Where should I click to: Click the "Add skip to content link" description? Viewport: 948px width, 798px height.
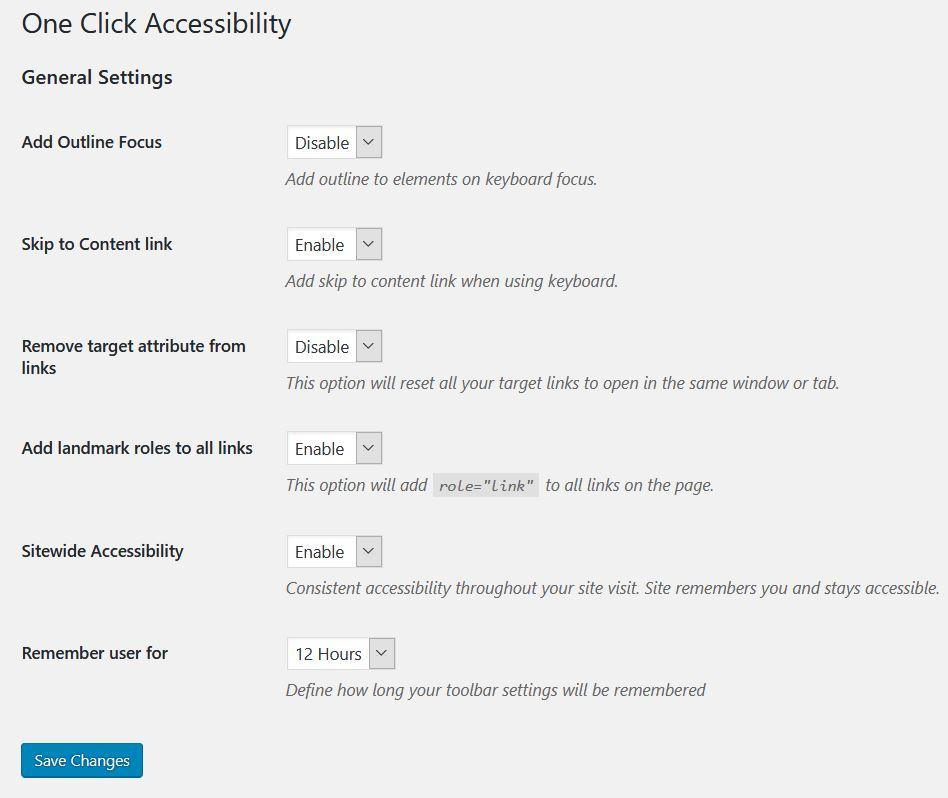[x=451, y=282]
